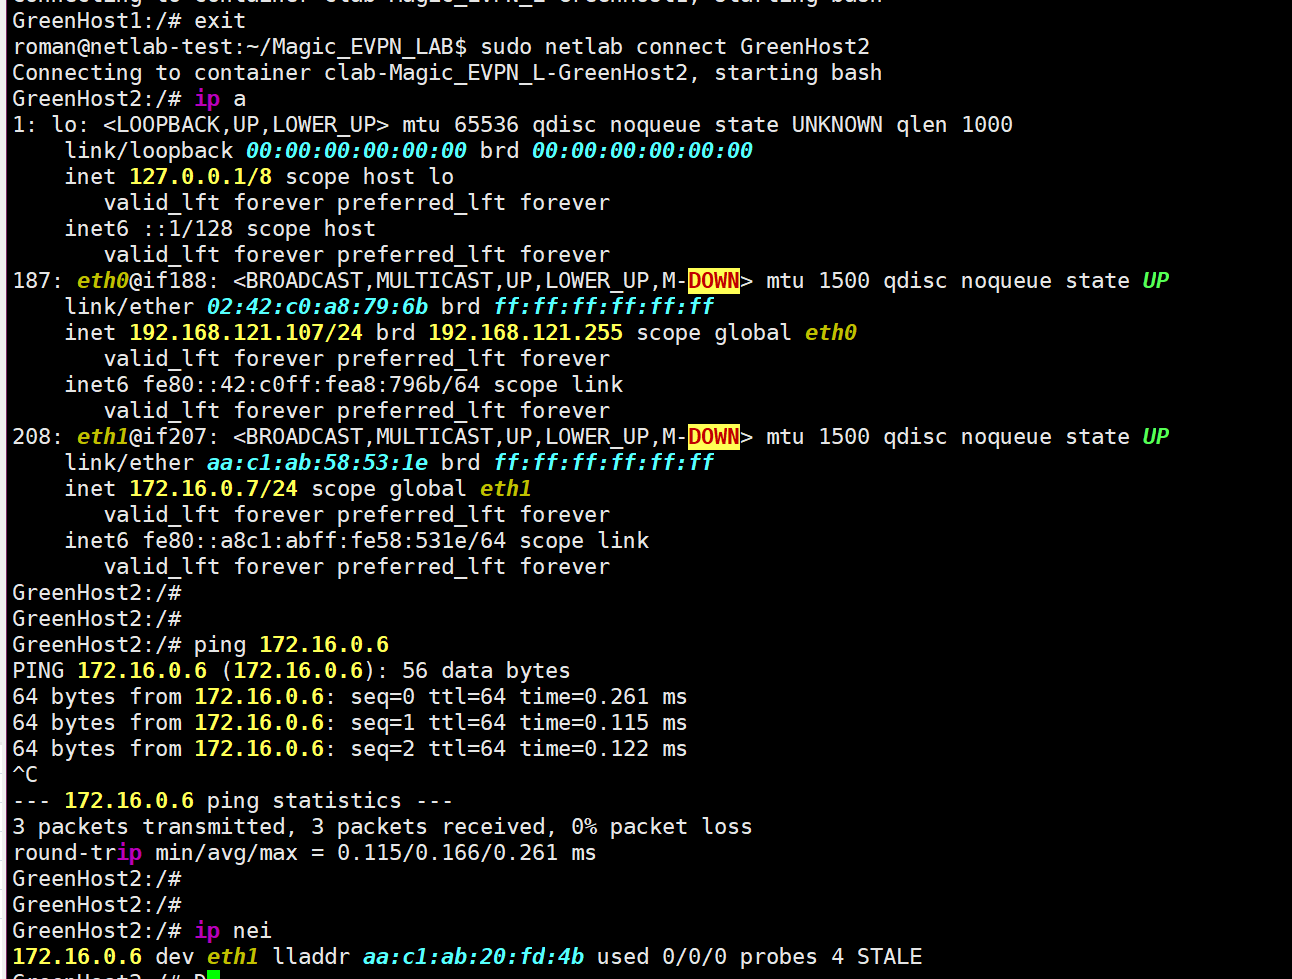The width and height of the screenshot is (1292, 979).
Task: Click the STALE neighbor state
Action: pyautogui.click(x=889, y=957)
